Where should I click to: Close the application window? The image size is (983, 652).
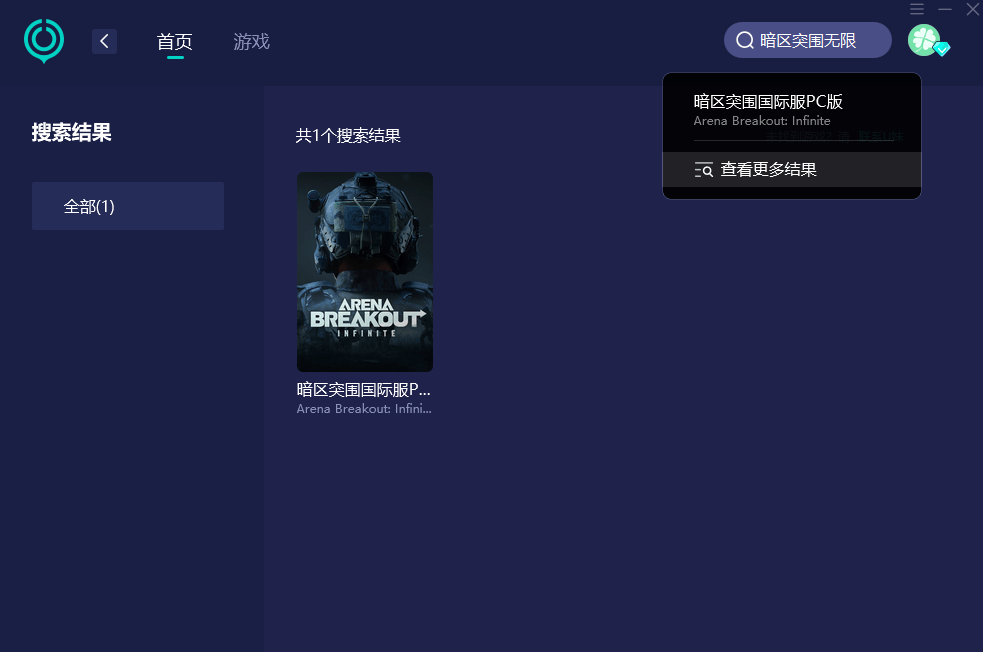point(972,9)
